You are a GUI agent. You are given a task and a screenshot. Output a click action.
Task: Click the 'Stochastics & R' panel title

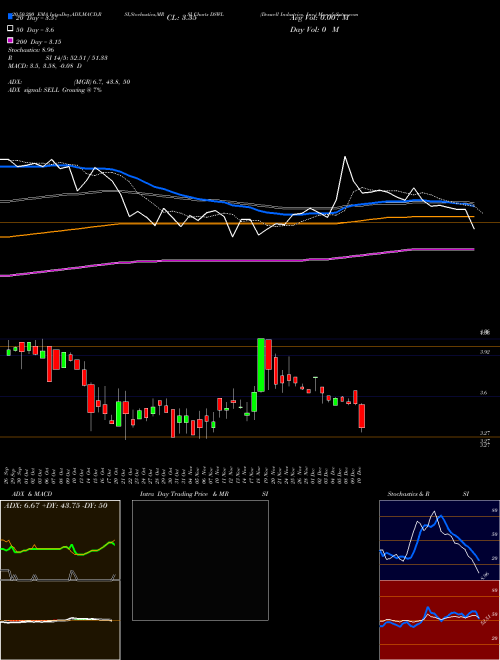[x=409, y=494]
